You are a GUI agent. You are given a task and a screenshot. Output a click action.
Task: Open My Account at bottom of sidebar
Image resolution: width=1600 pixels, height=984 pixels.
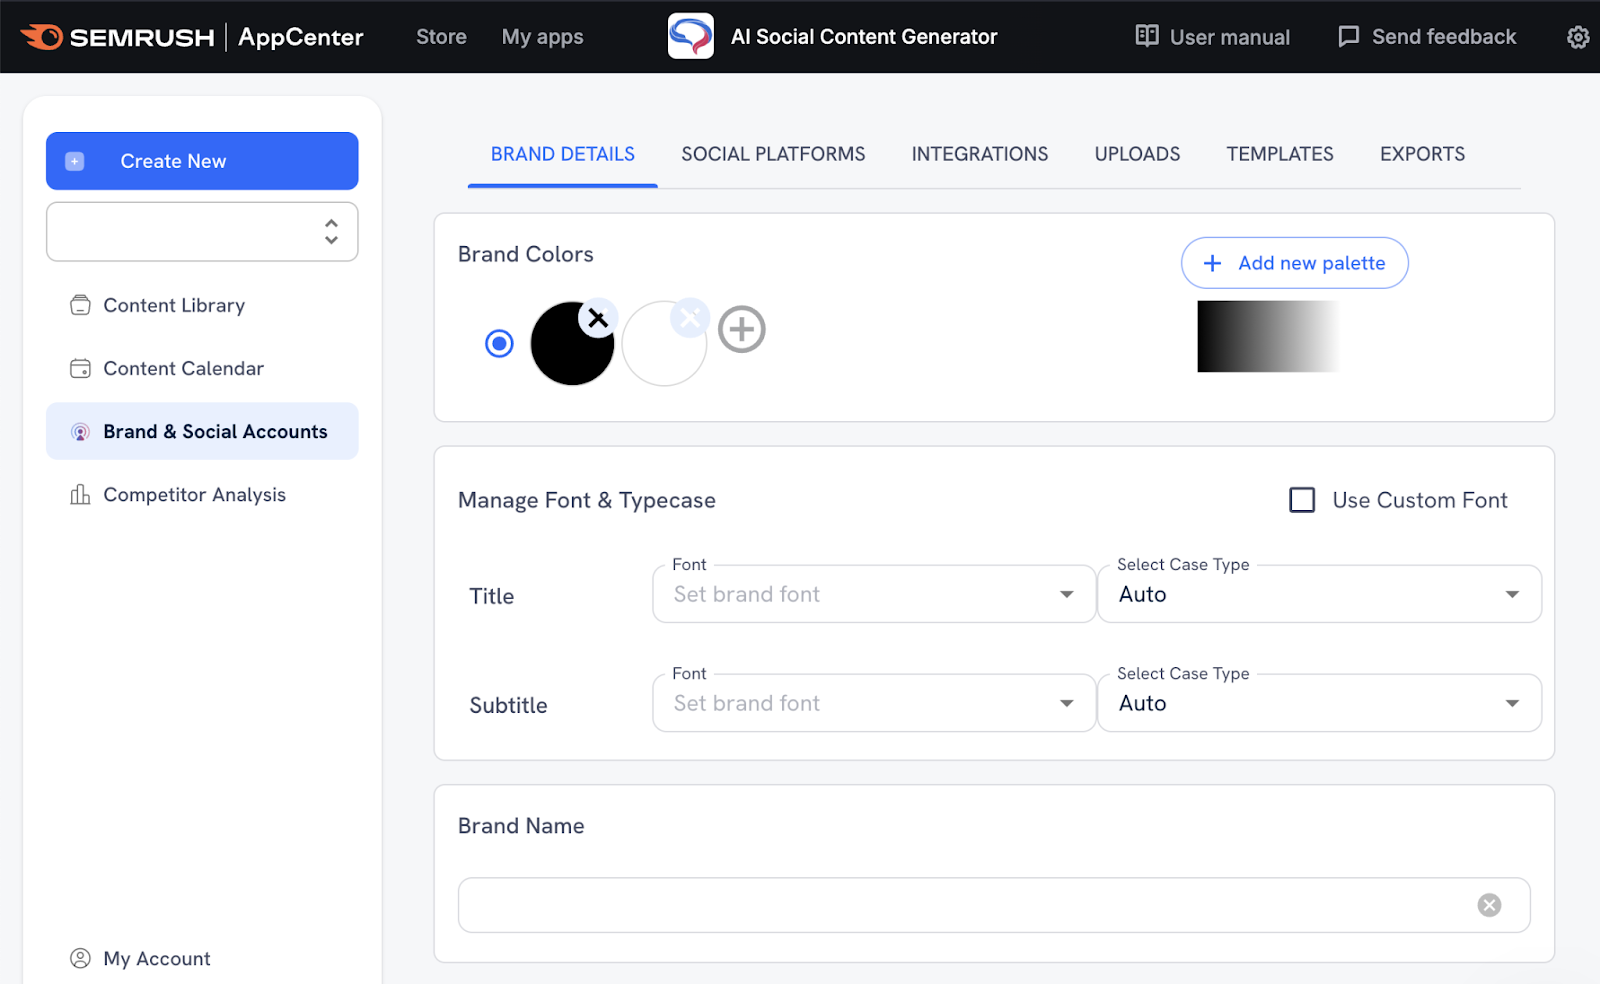click(x=156, y=957)
